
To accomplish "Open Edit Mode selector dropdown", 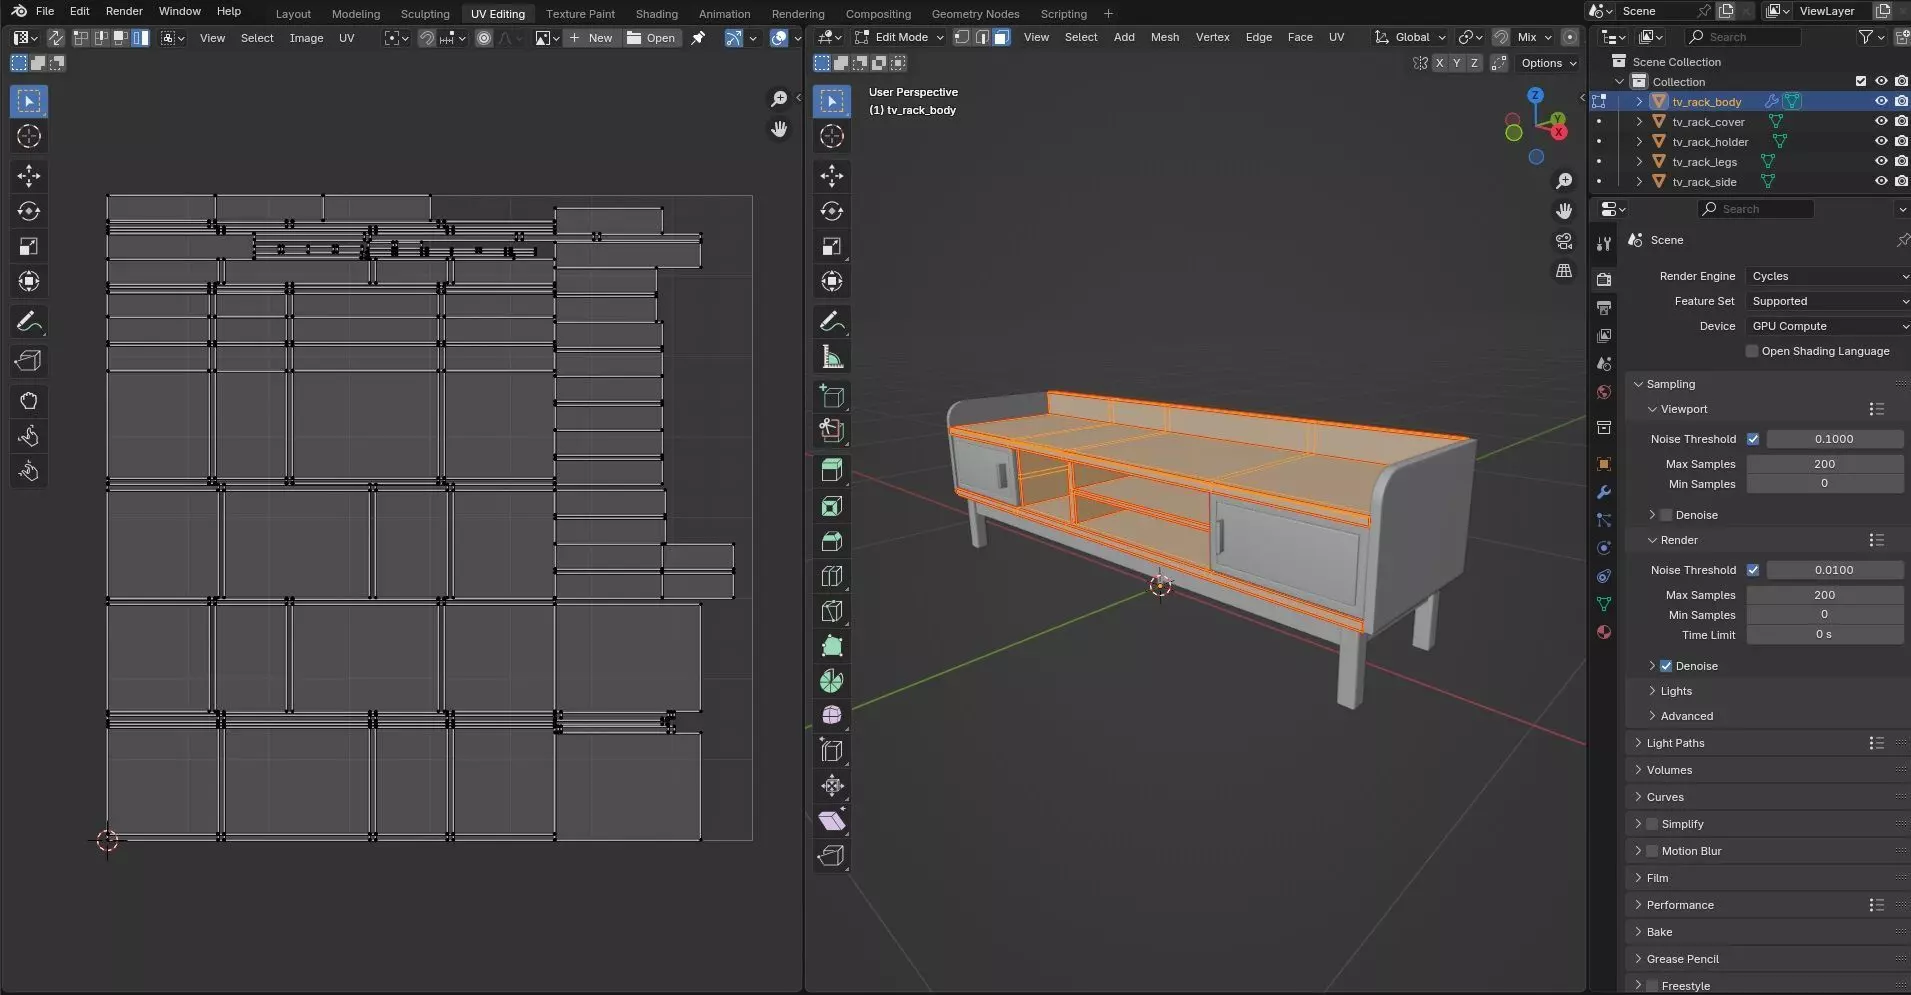I will (x=899, y=37).
